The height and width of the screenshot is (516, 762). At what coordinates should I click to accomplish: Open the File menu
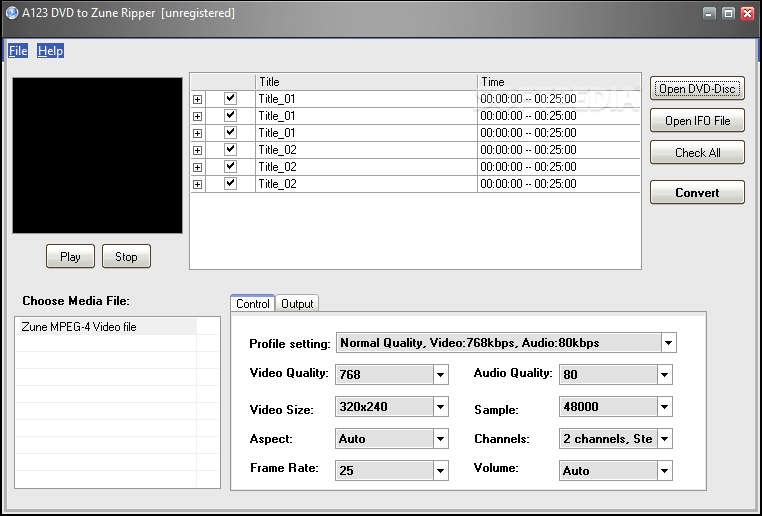coord(18,51)
